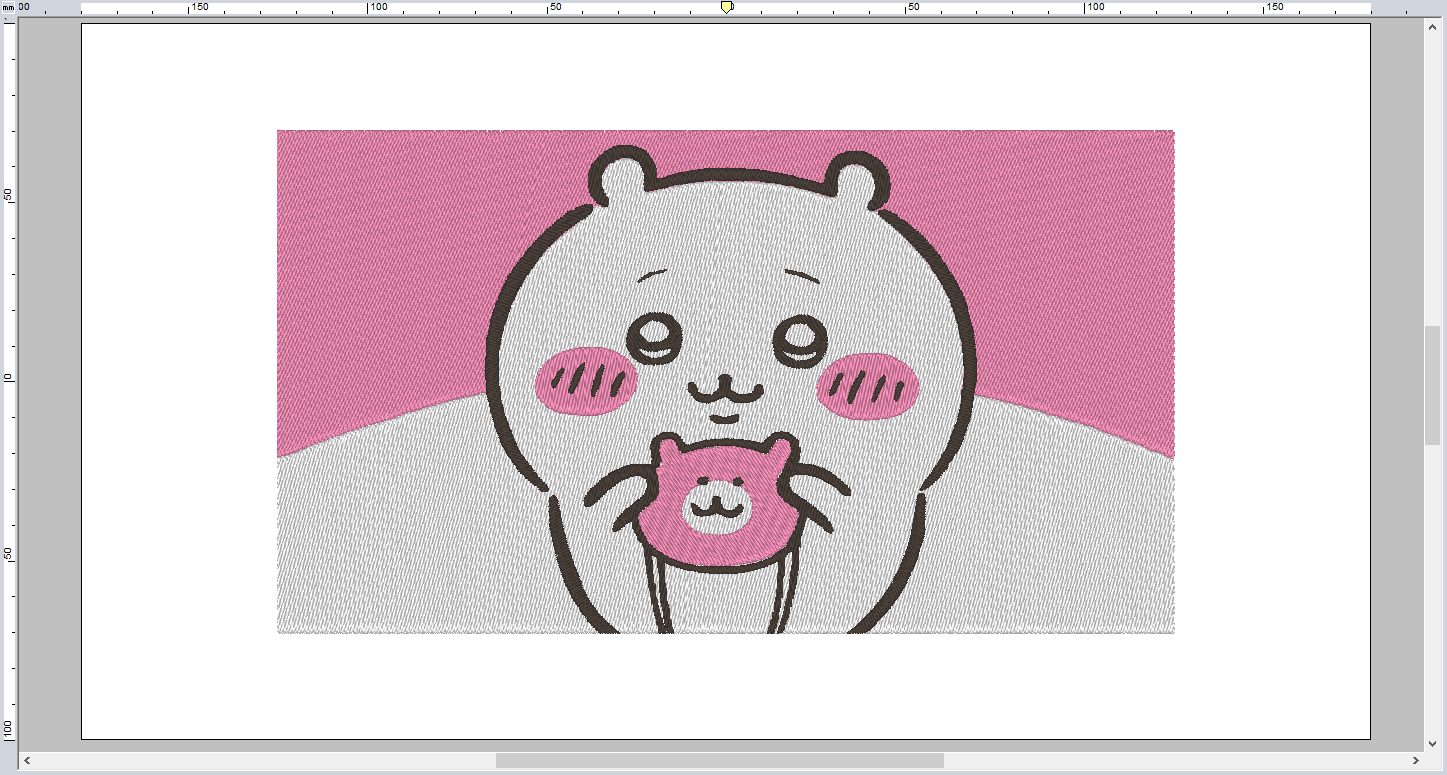Click the horizontal scrollbar left arrow
This screenshot has height=775, width=1447.
(x=27, y=761)
